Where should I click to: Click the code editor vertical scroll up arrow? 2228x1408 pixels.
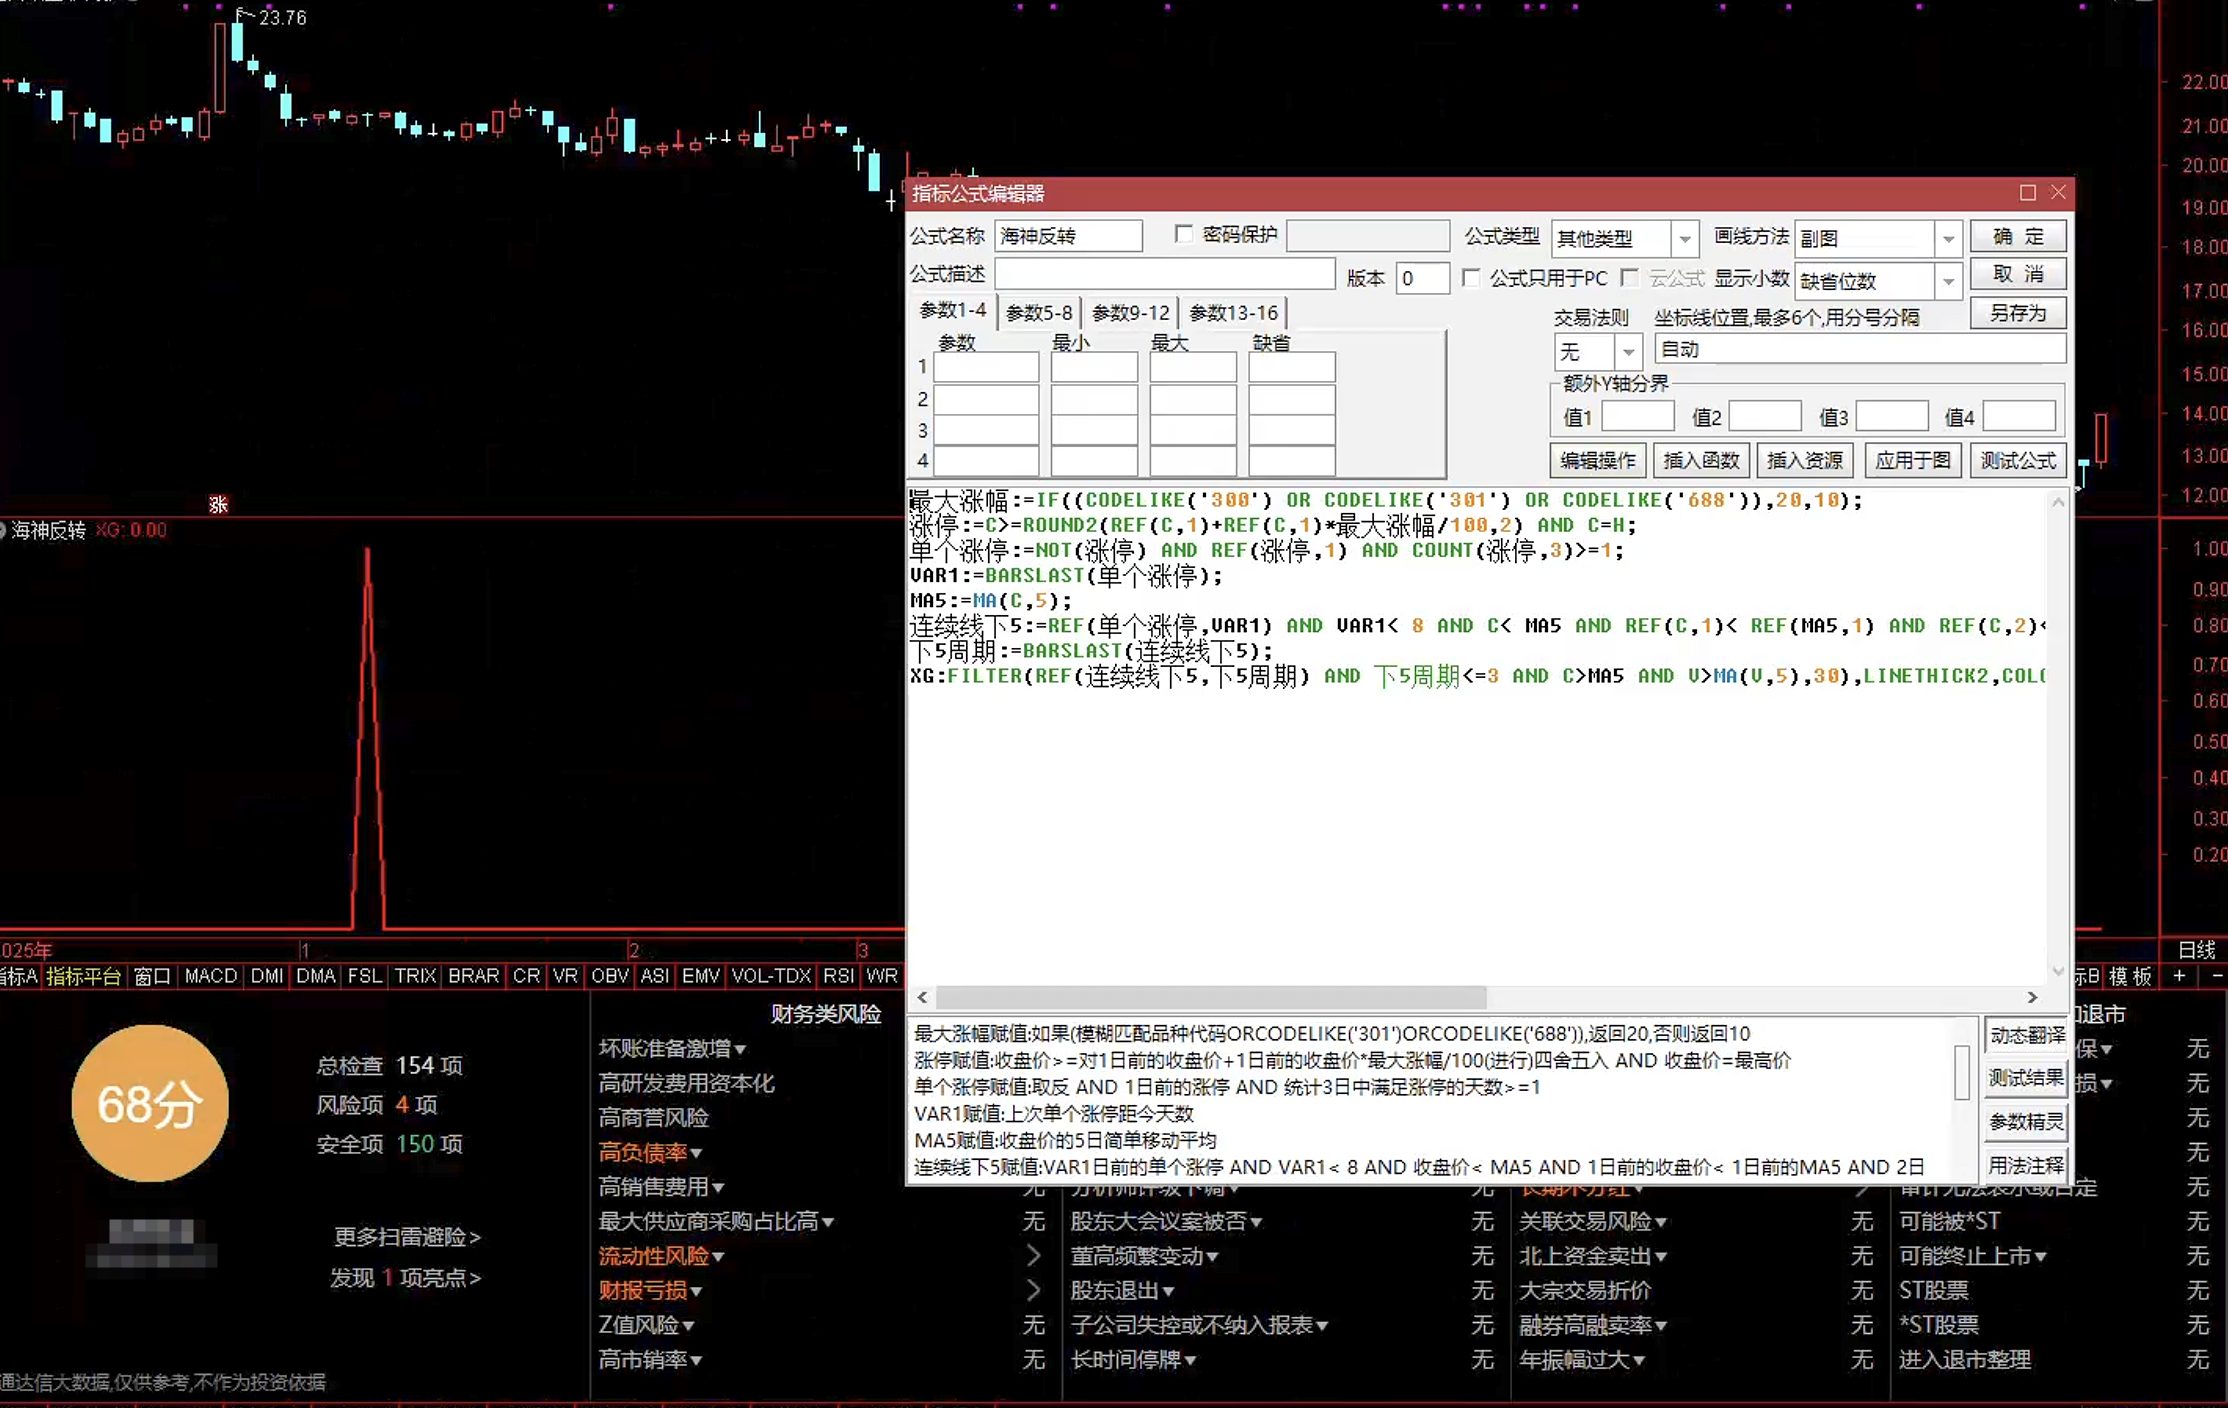(x=2058, y=502)
